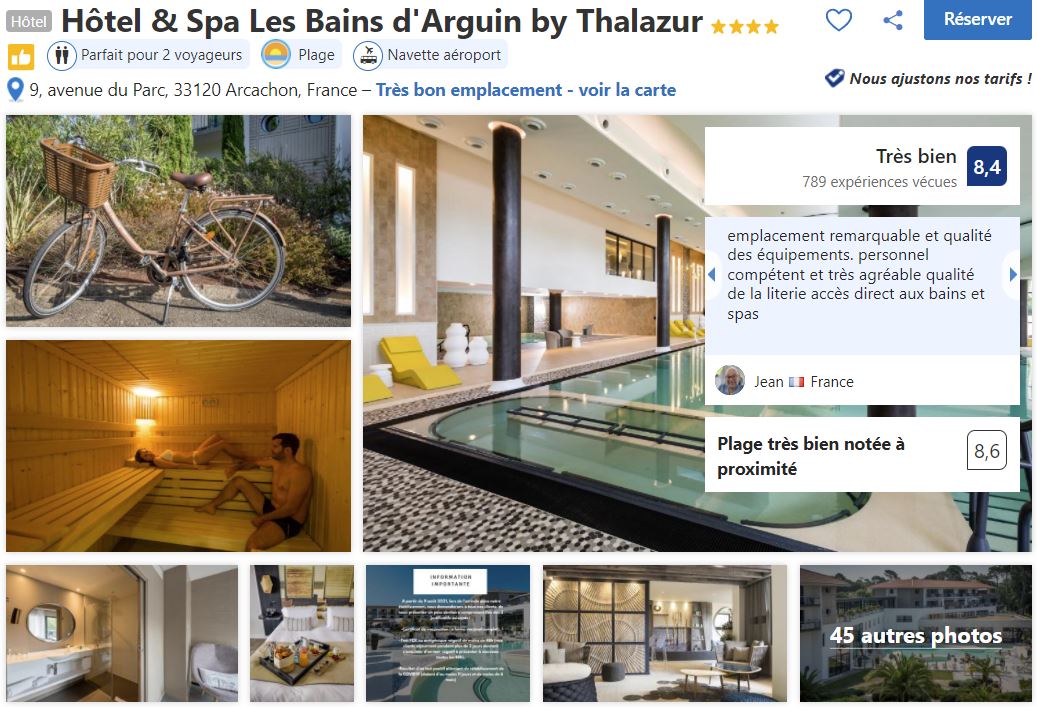The image size is (1037, 707).
Task: Open the 'Très bon emplacement - voir la carte' link
Action: coord(526,90)
